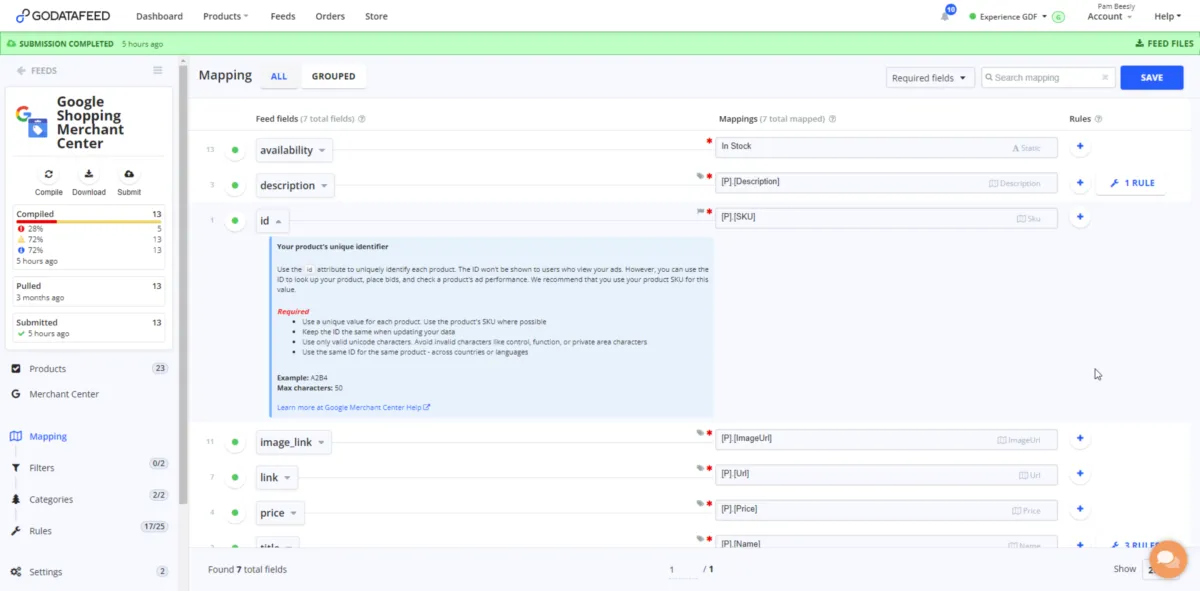The width and height of the screenshot is (1200, 591).
Task: Click the tag icon on image_link mapping
Action: pos(700,433)
